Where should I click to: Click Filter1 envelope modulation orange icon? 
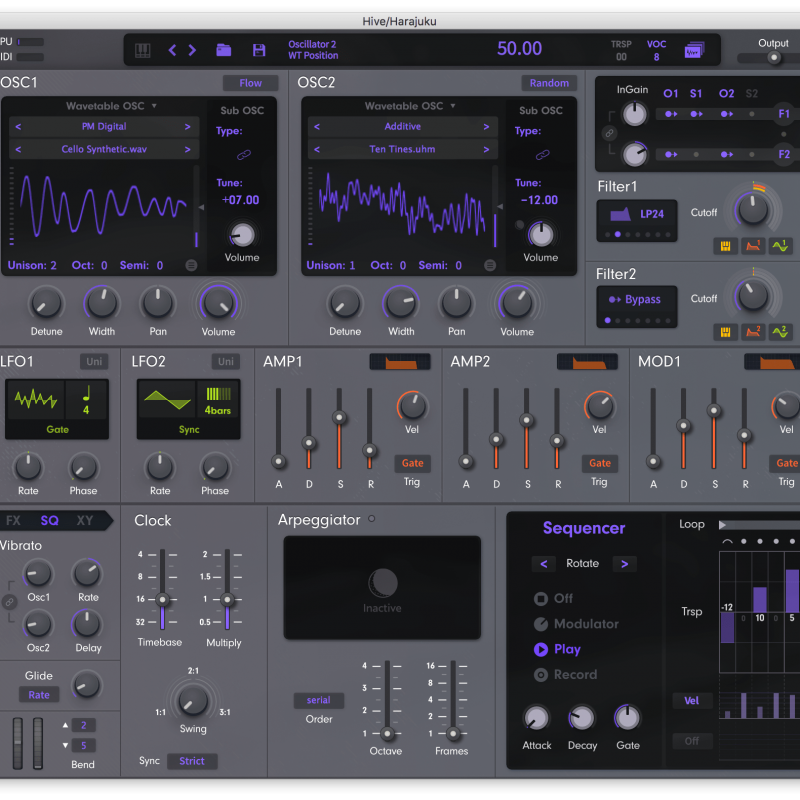coord(753,245)
